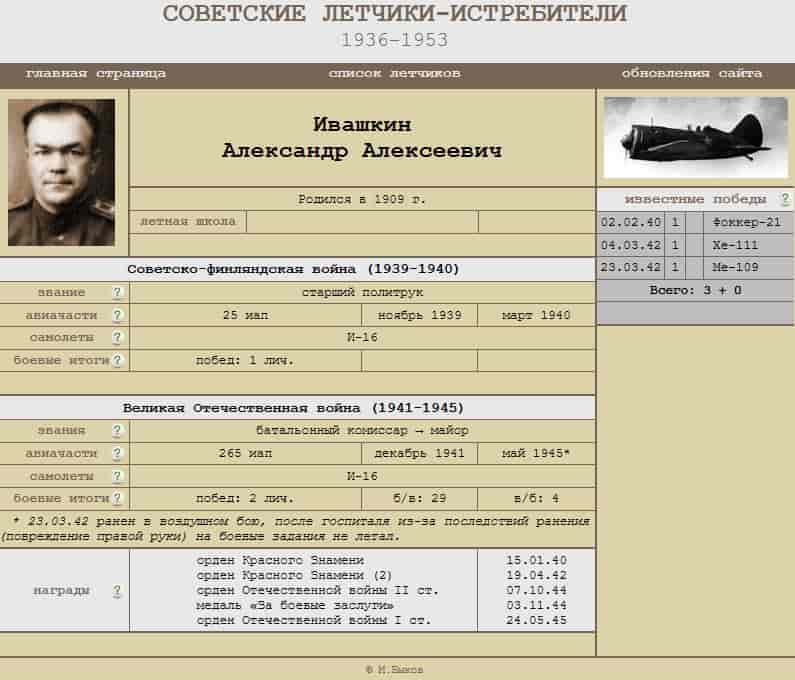Click help icon beside 265 иап авиачасти
795x680 pixels.
[117, 454]
